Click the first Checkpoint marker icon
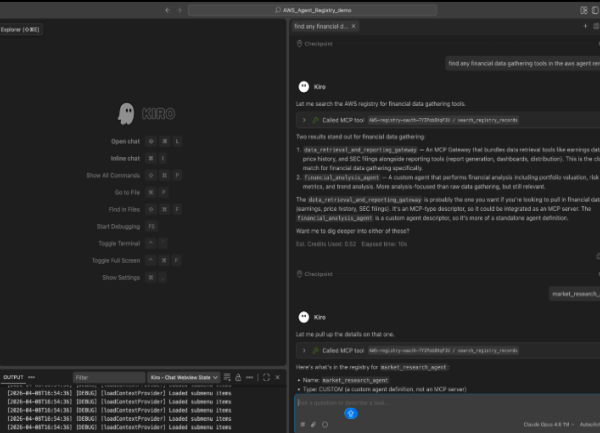Image resolution: width=600 pixels, height=433 pixels. (299, 44)
